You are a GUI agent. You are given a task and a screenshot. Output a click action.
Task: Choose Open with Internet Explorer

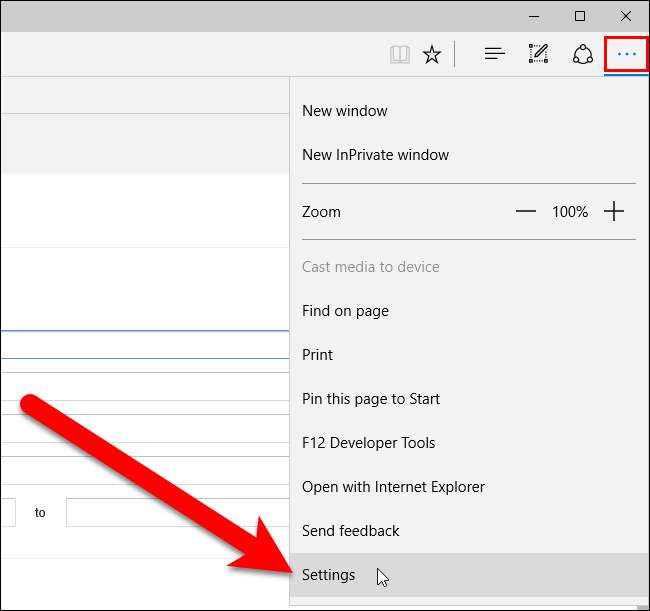click(x=393, y=487)
